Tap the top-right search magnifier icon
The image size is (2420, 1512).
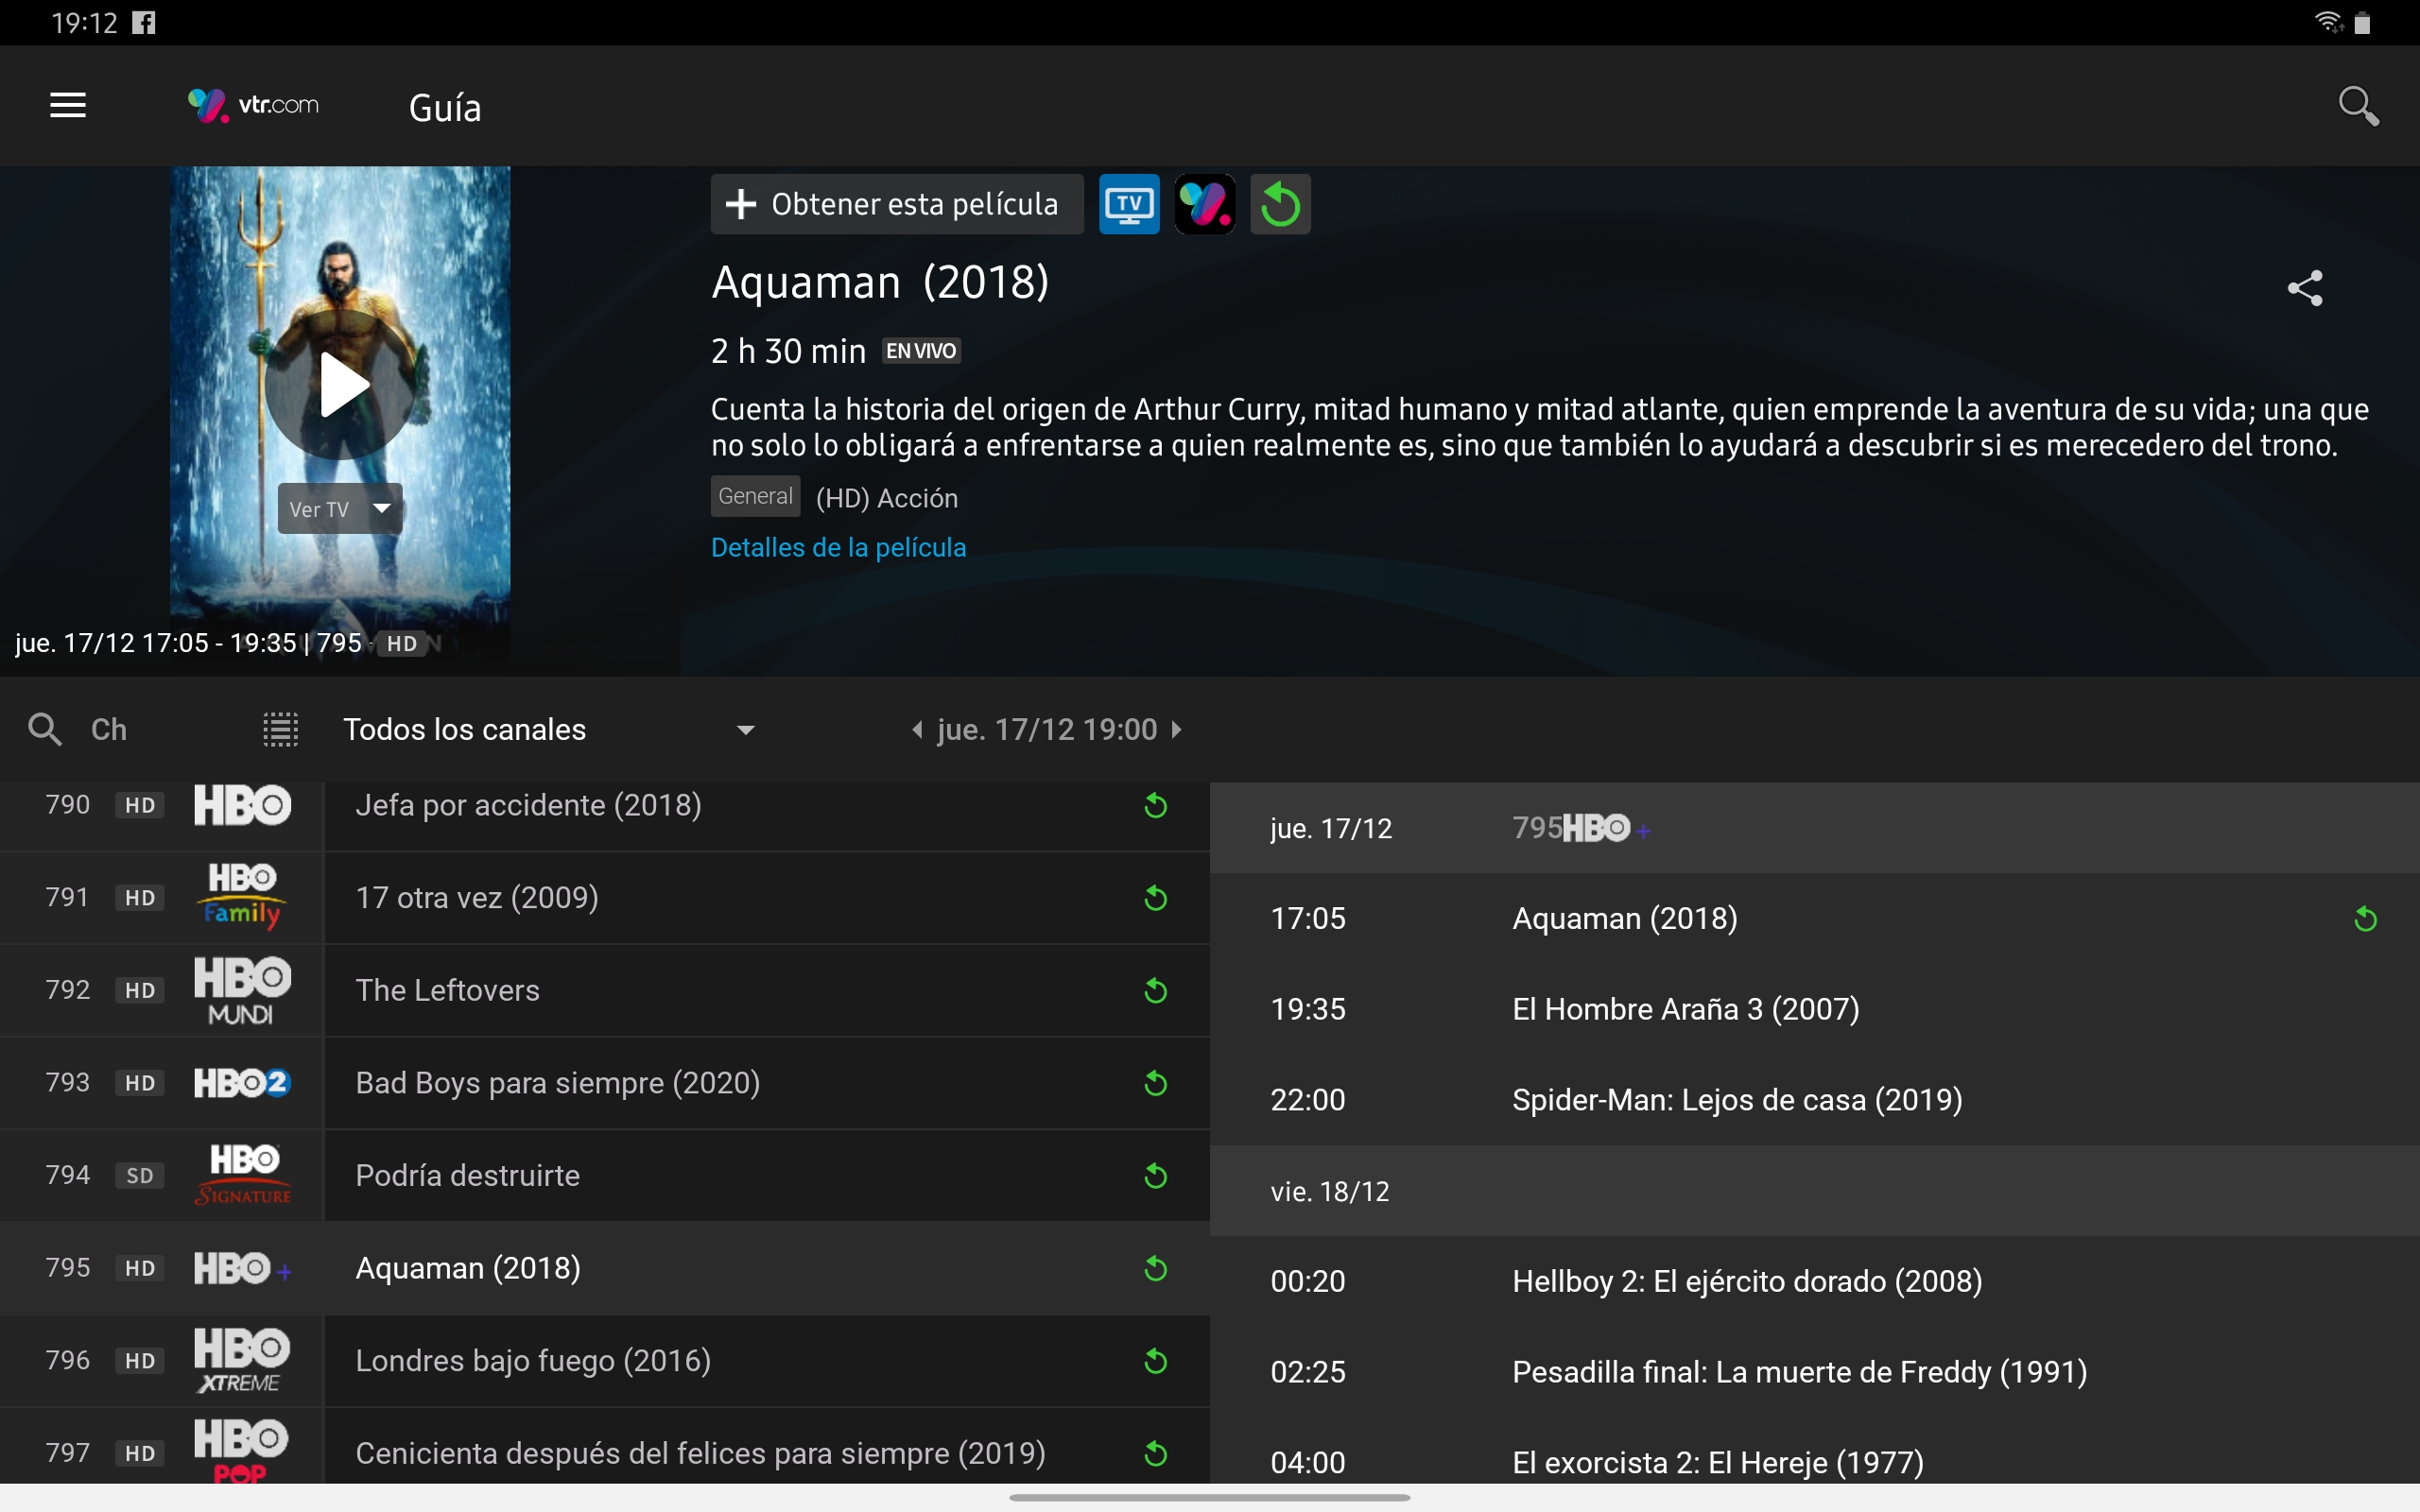pyautogui.click(x=2357, y=105)
